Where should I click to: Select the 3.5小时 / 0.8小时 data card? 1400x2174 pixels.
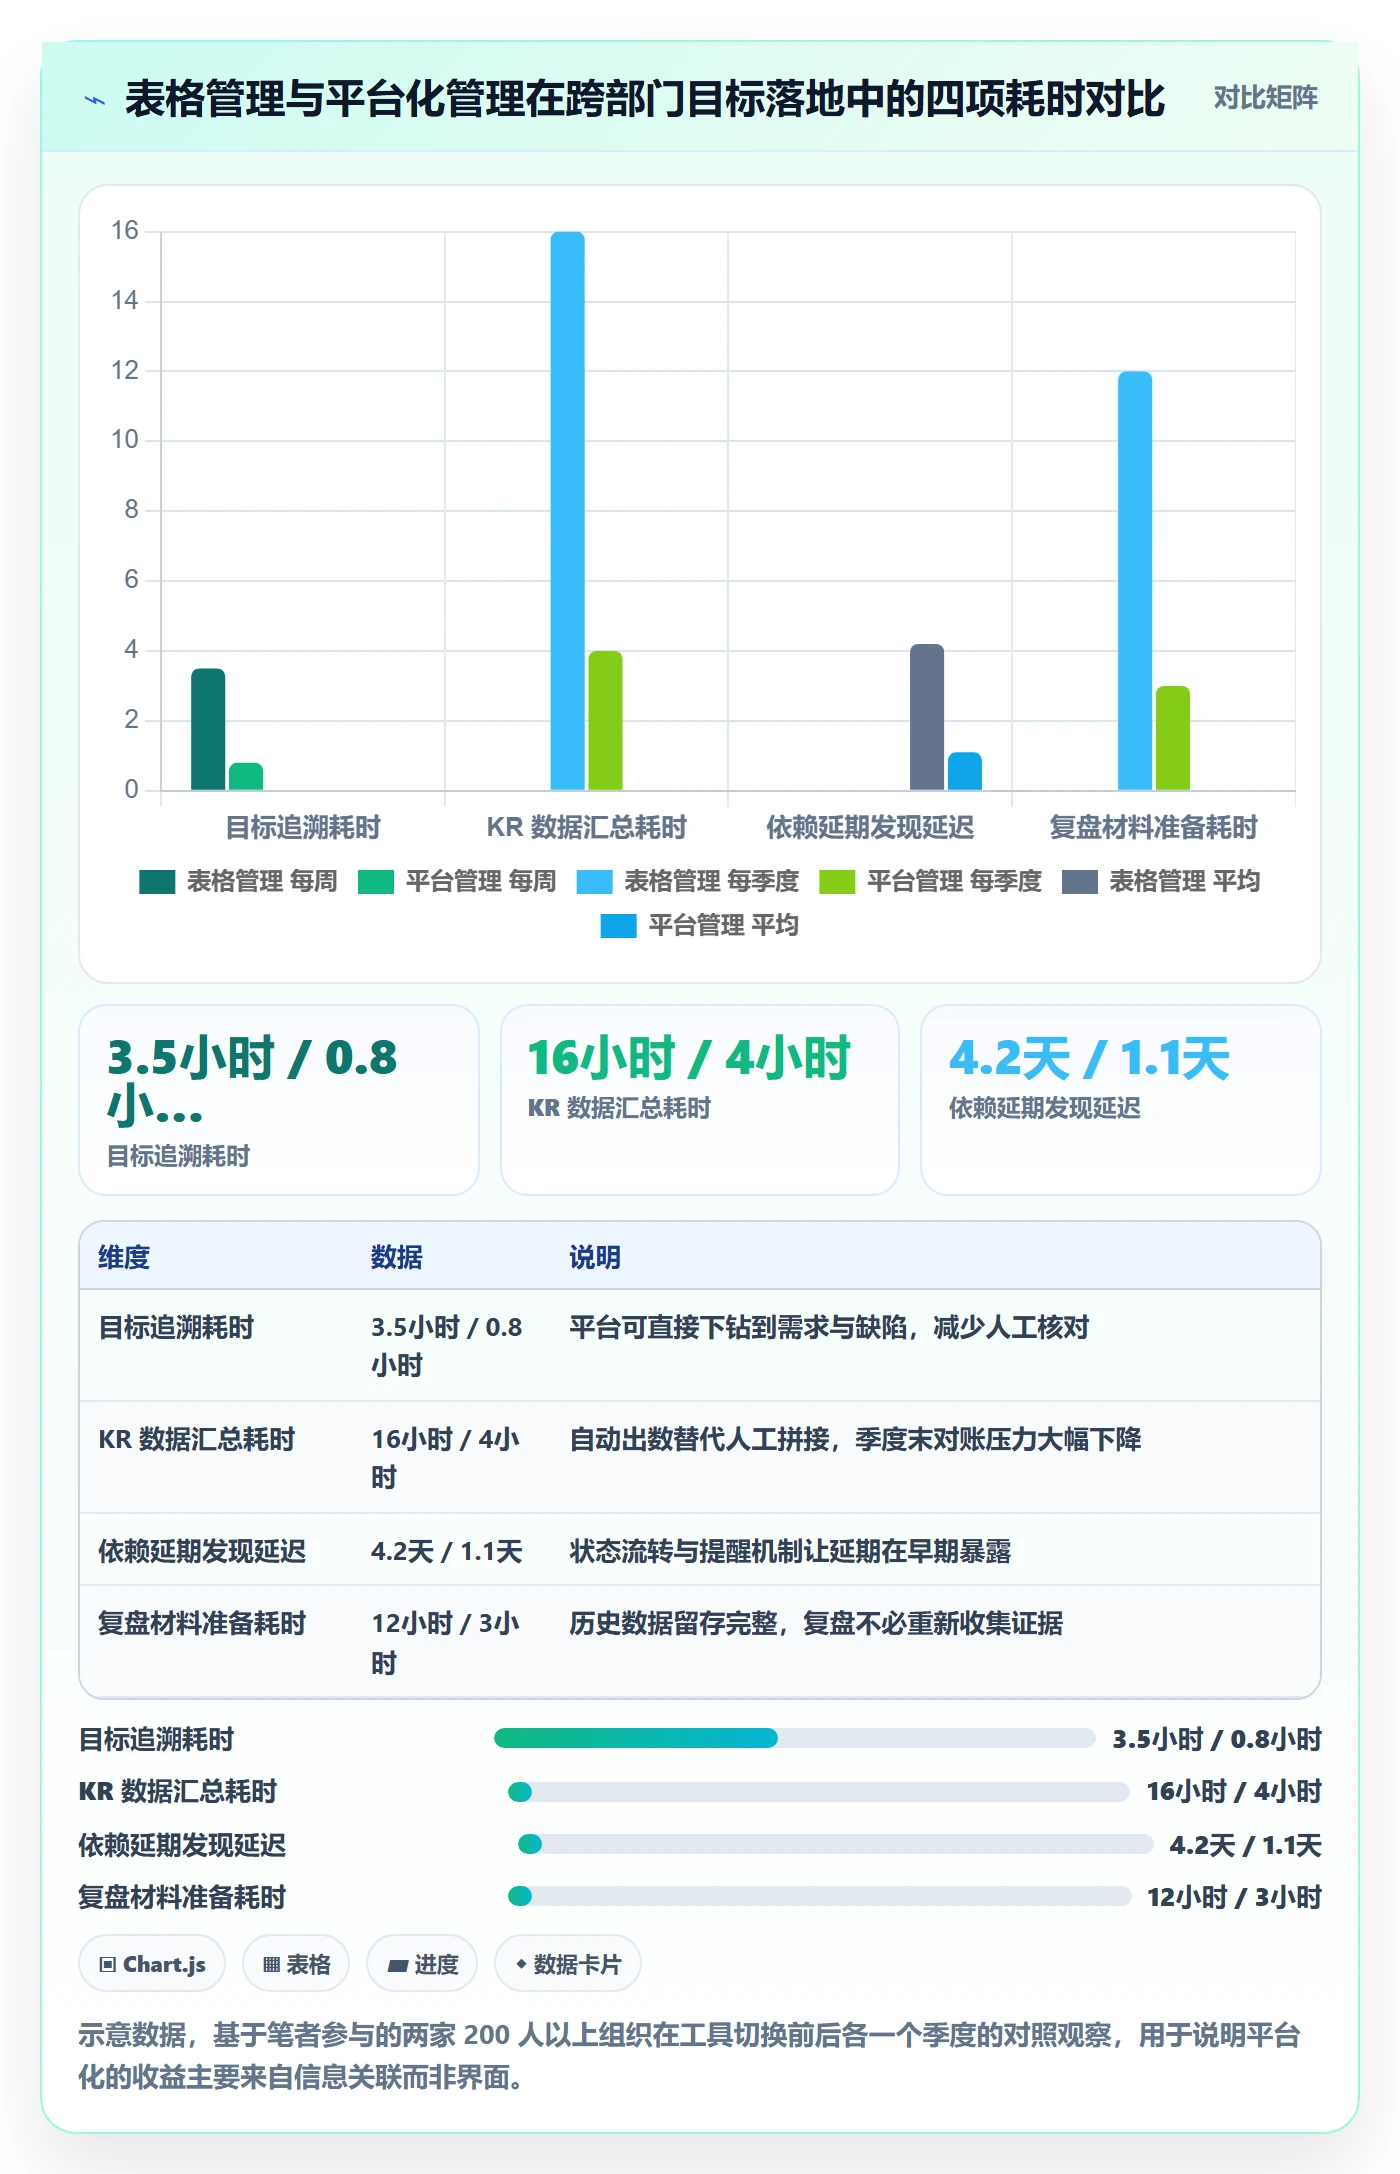pos(279,1100)
